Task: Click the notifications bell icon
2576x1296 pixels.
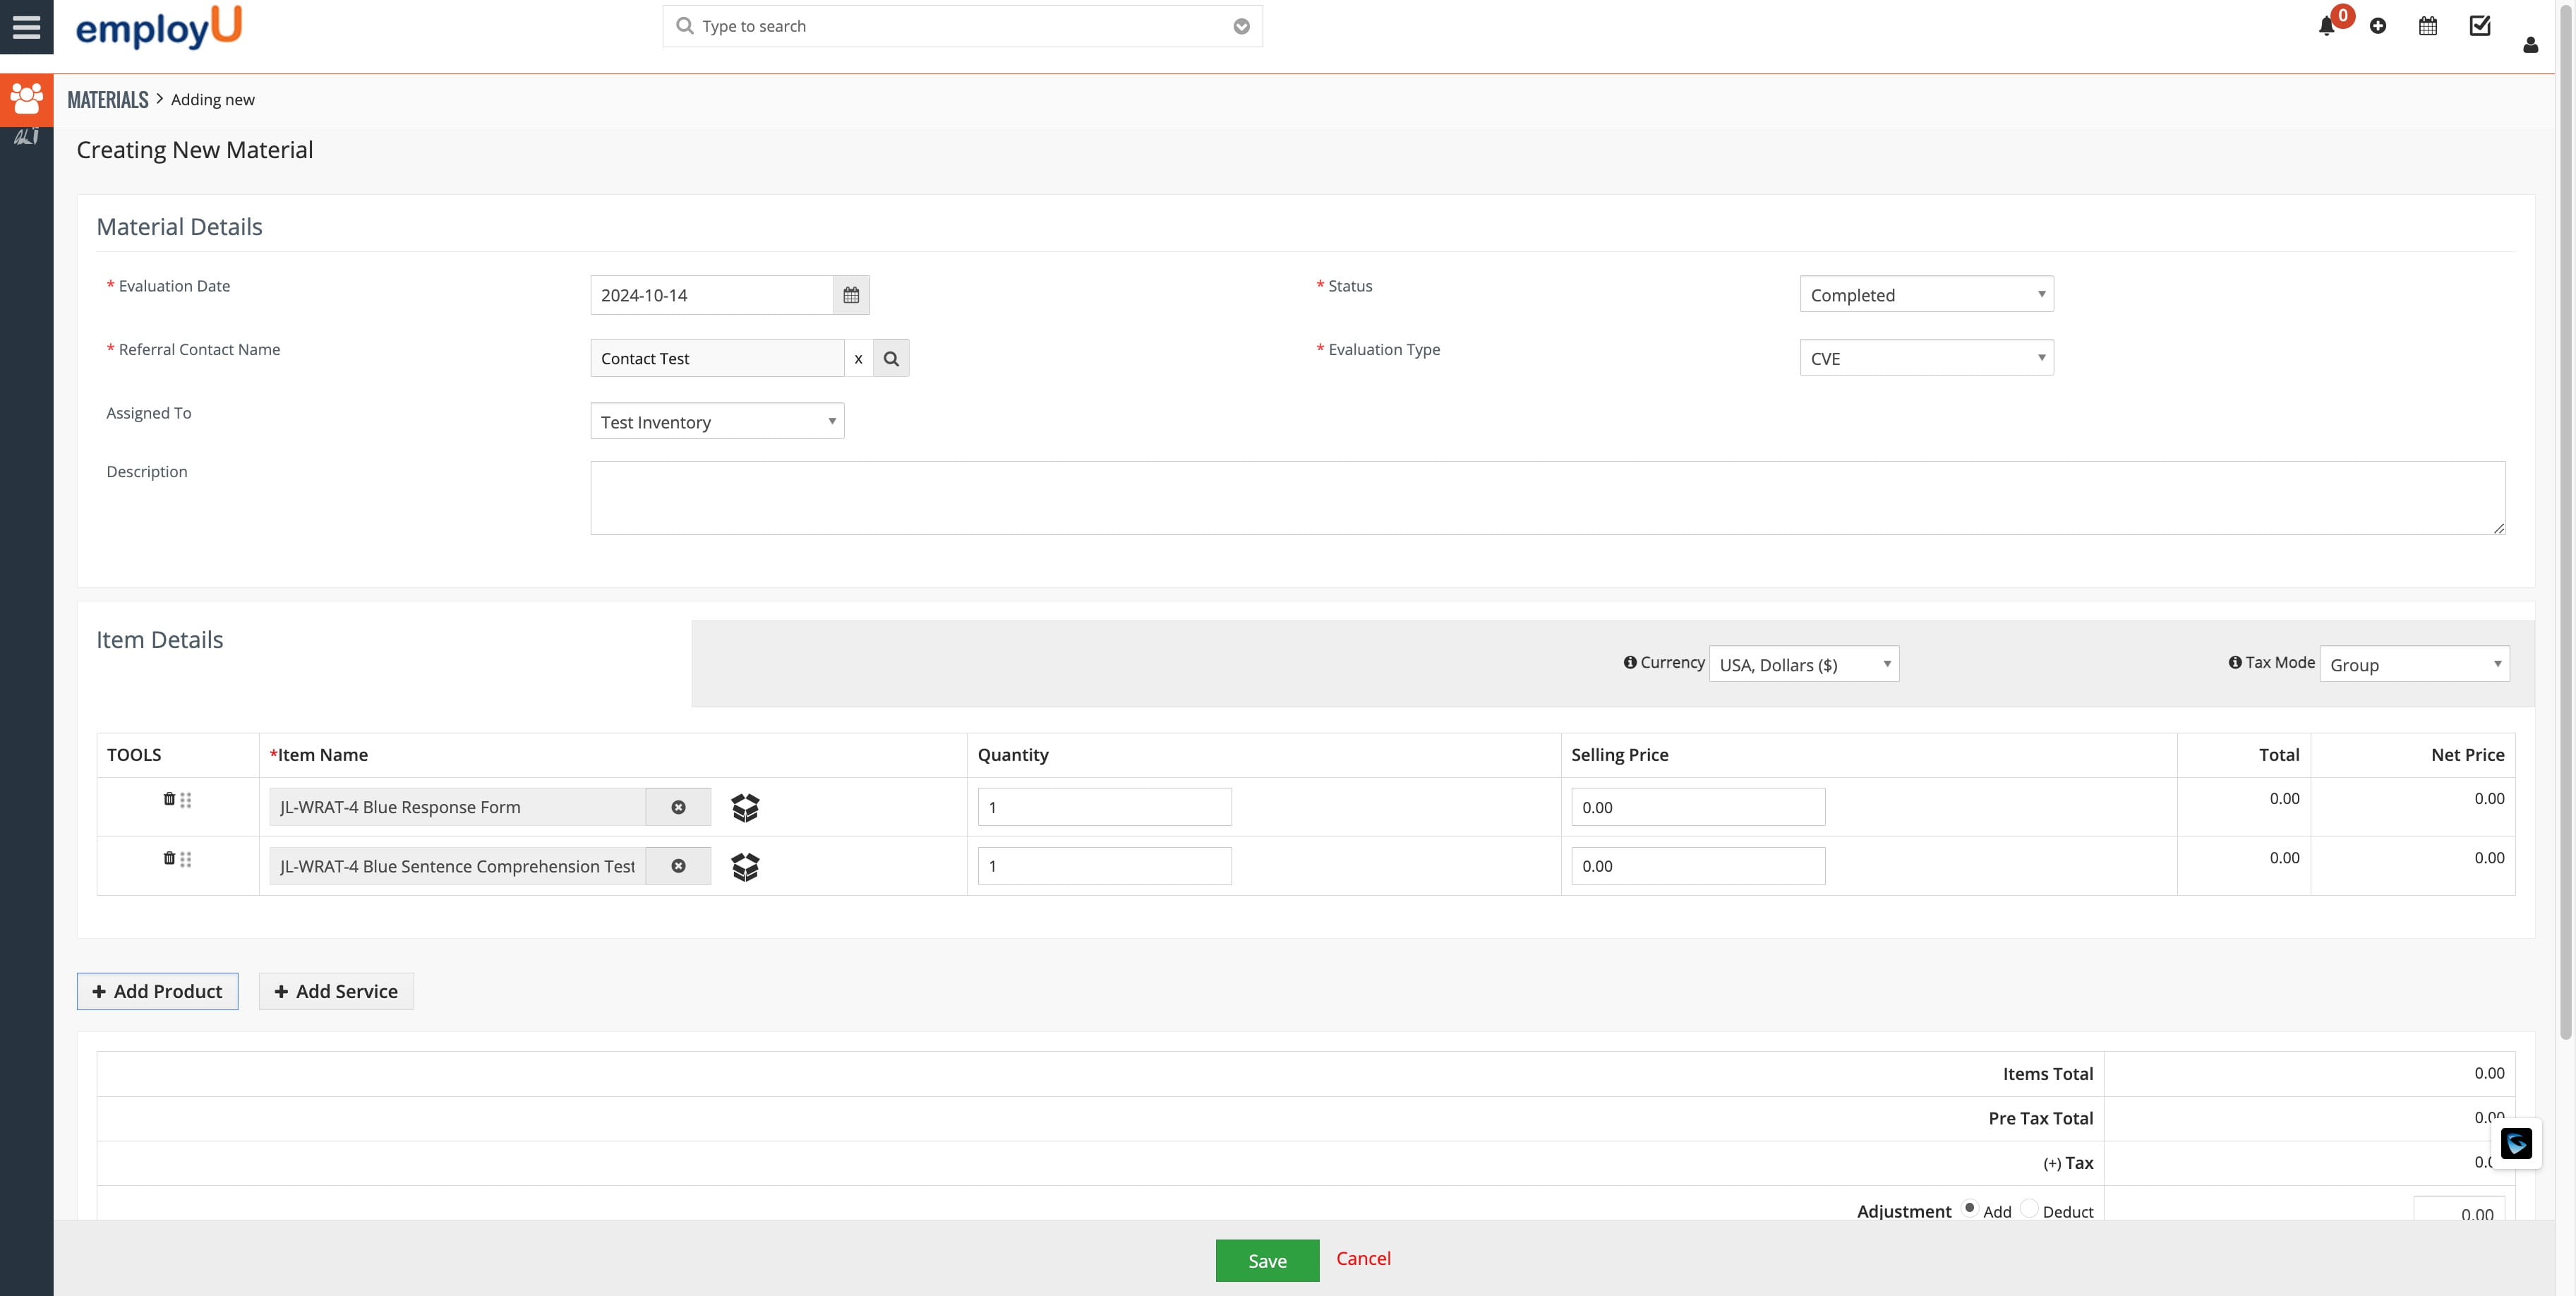Action: pos(2326,27)
